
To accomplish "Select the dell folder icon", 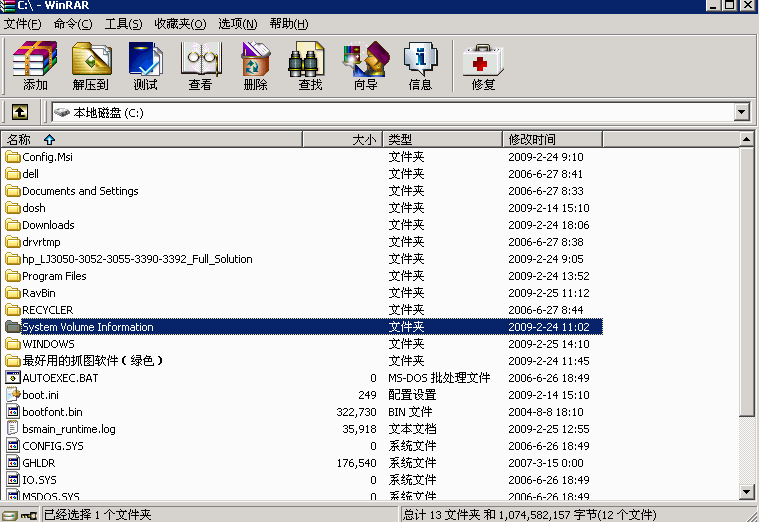I will [x=13, y=174].
